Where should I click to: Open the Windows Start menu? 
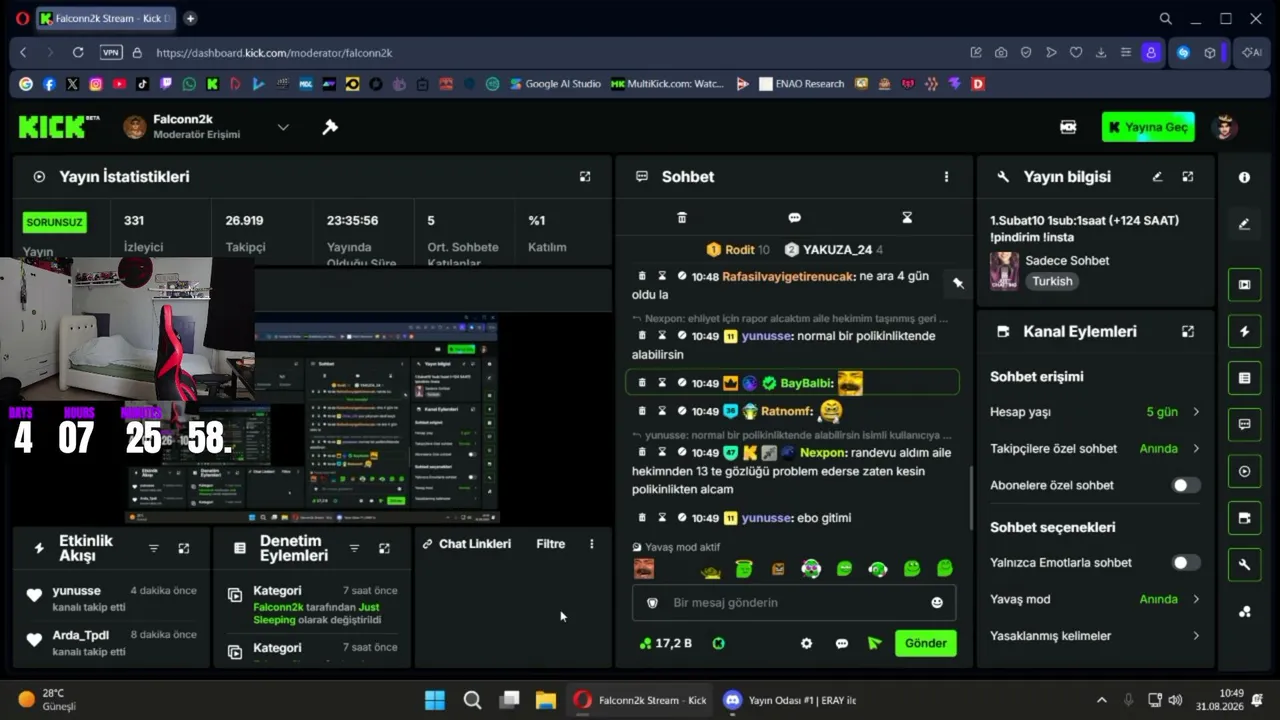coord(435,700)
